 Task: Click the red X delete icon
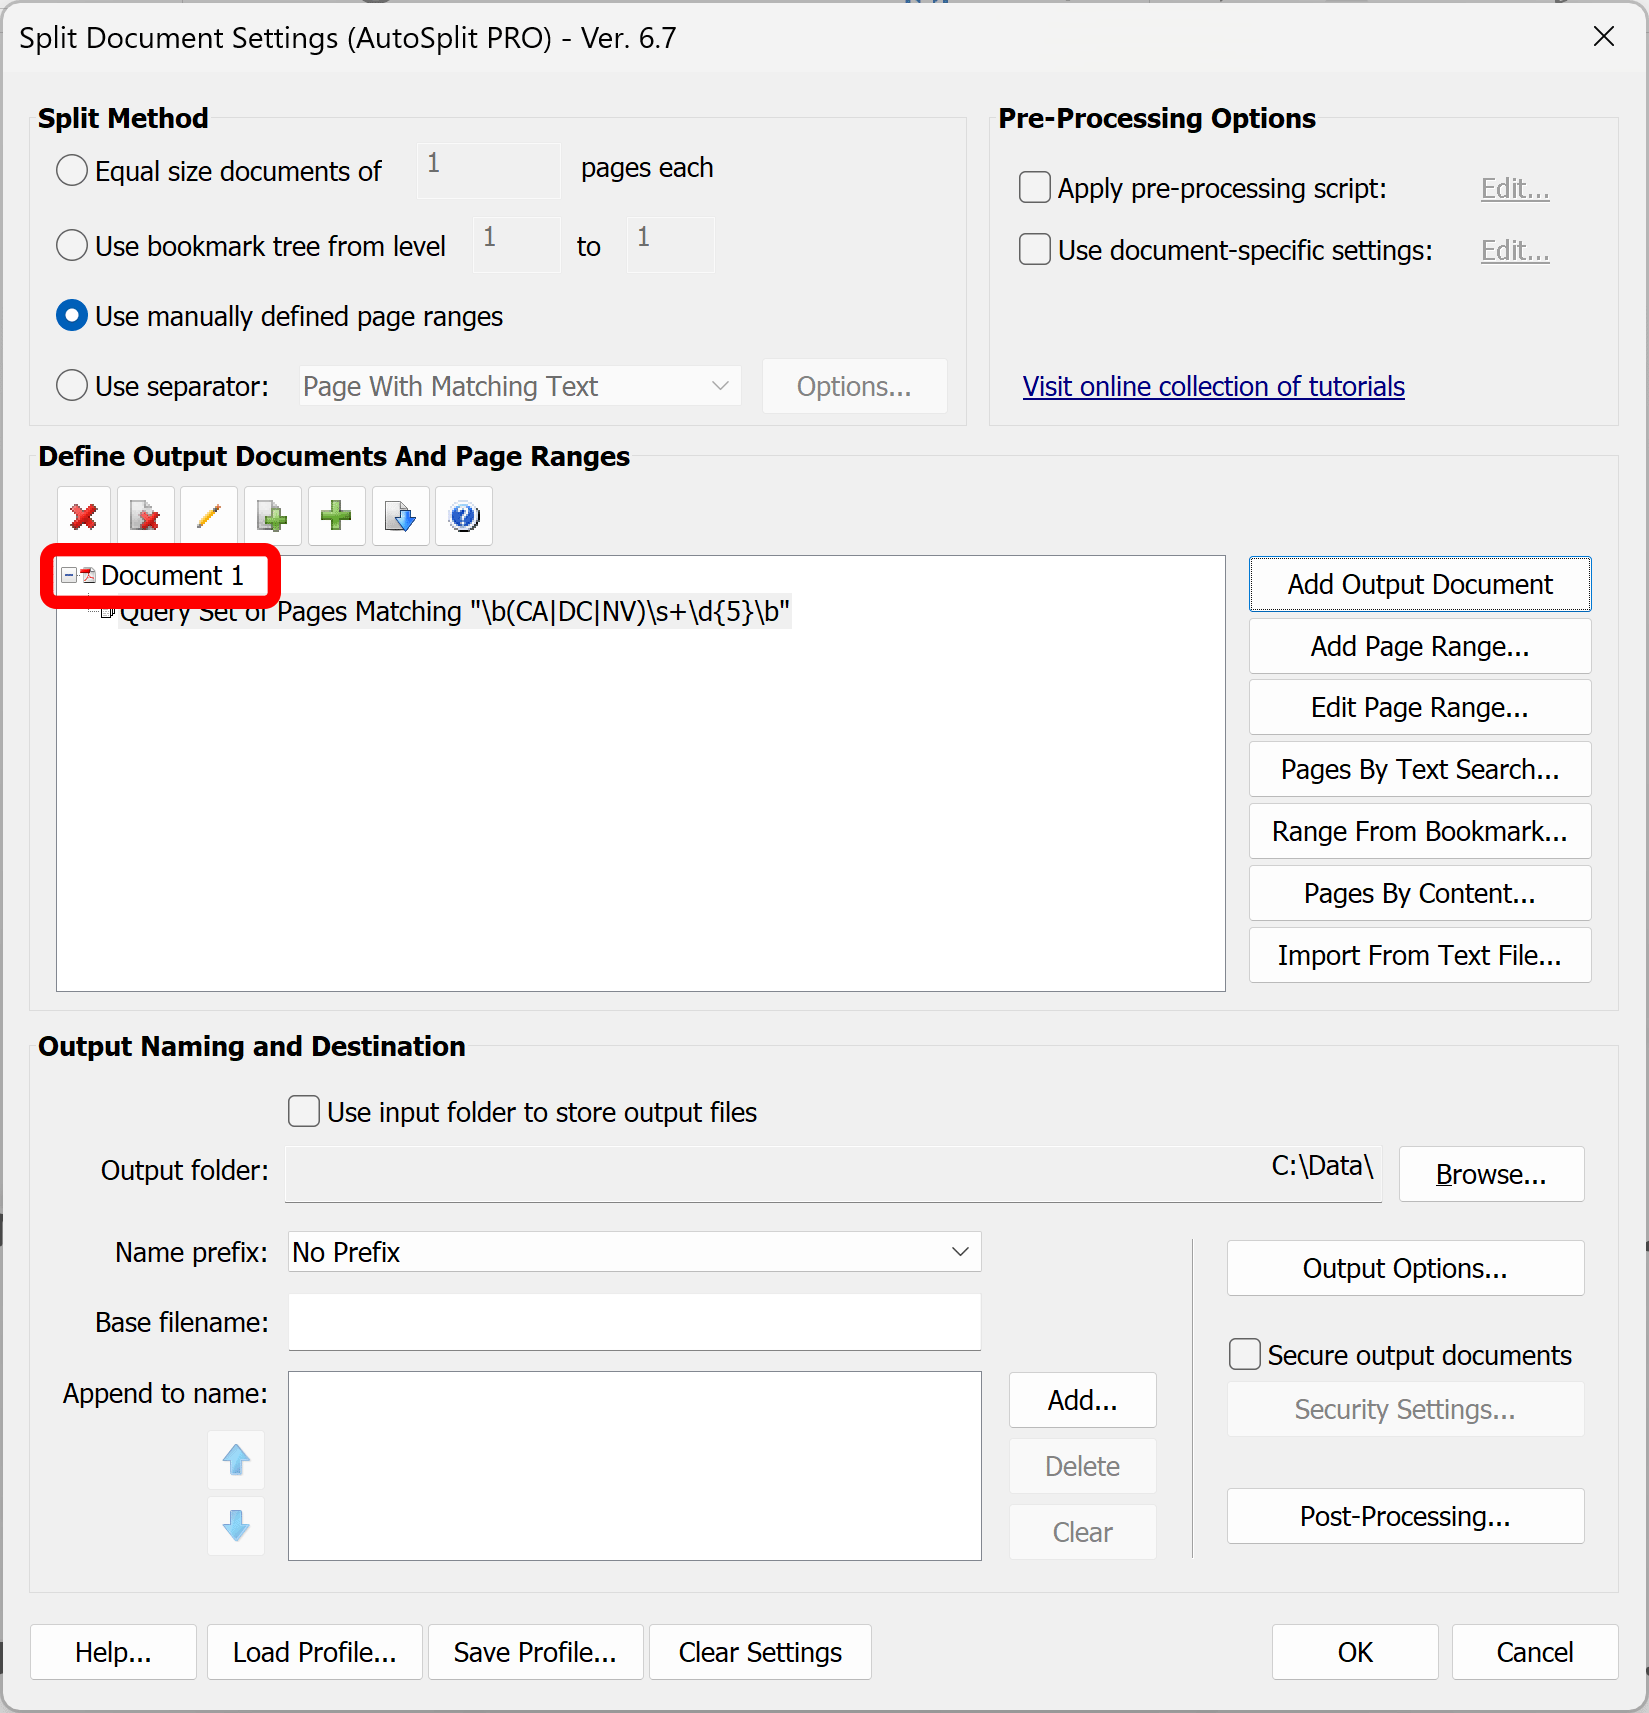[84, 517]
